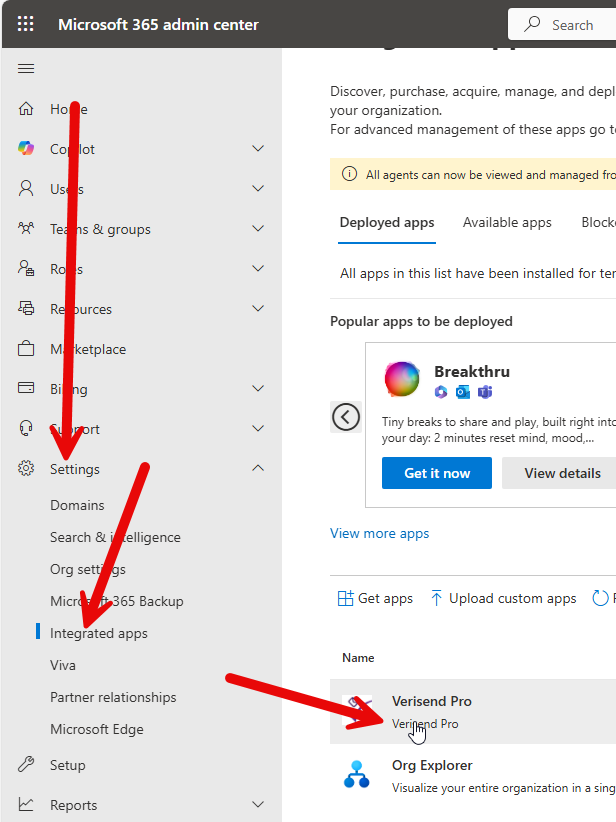
Task: Click the Support headset icon
Action: 26,428
